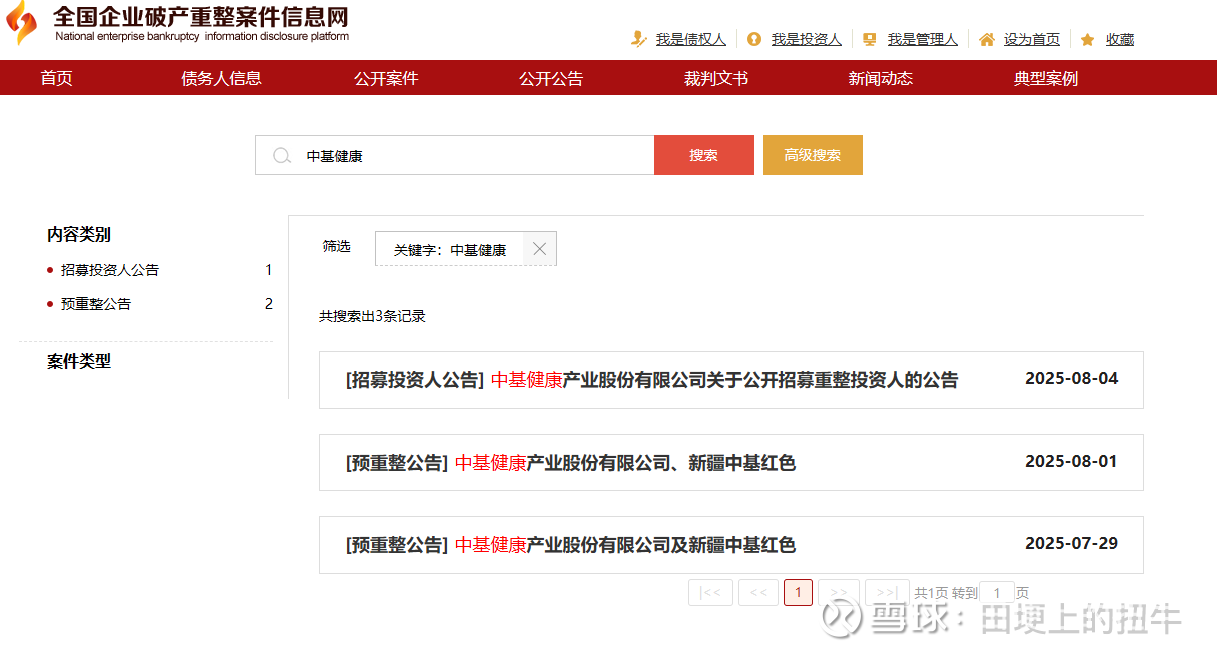Click the administrator icon beside 我是管理人
1217x656 pixels.
coord(870,39)
